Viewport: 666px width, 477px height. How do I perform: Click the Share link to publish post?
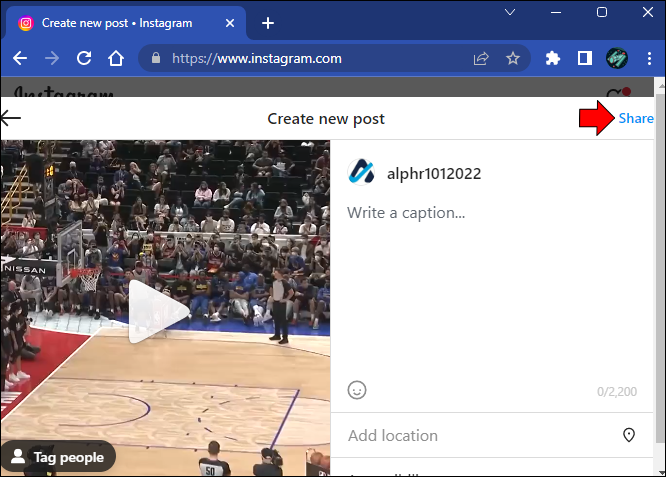click(x=635, y=119)
